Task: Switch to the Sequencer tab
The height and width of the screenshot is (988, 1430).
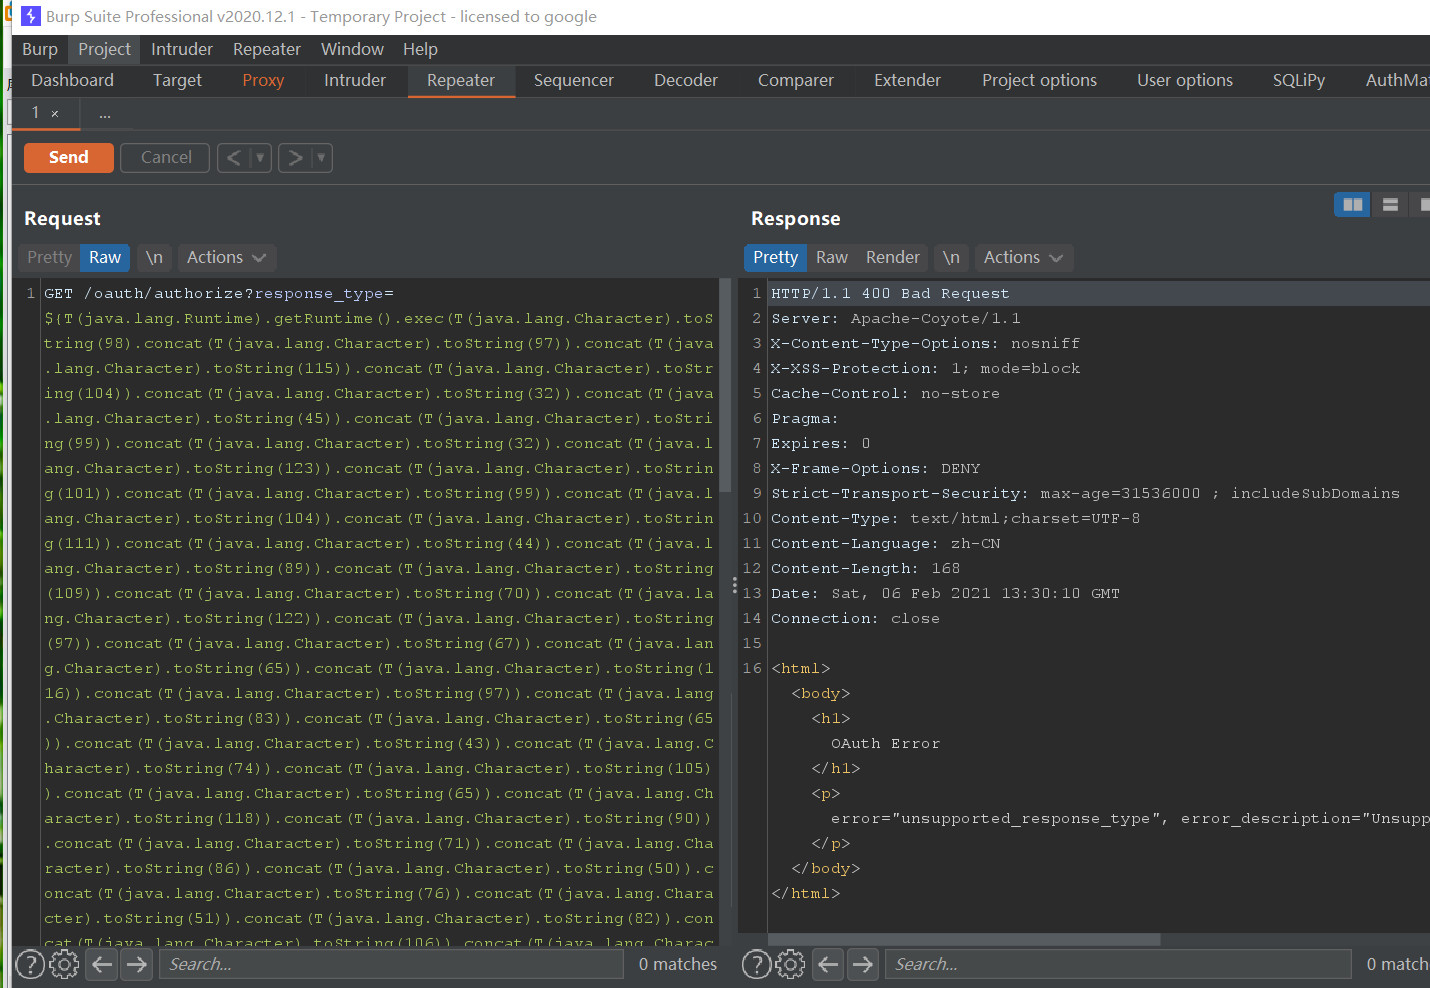Action: pyautogui.click(x=574, y=80)
